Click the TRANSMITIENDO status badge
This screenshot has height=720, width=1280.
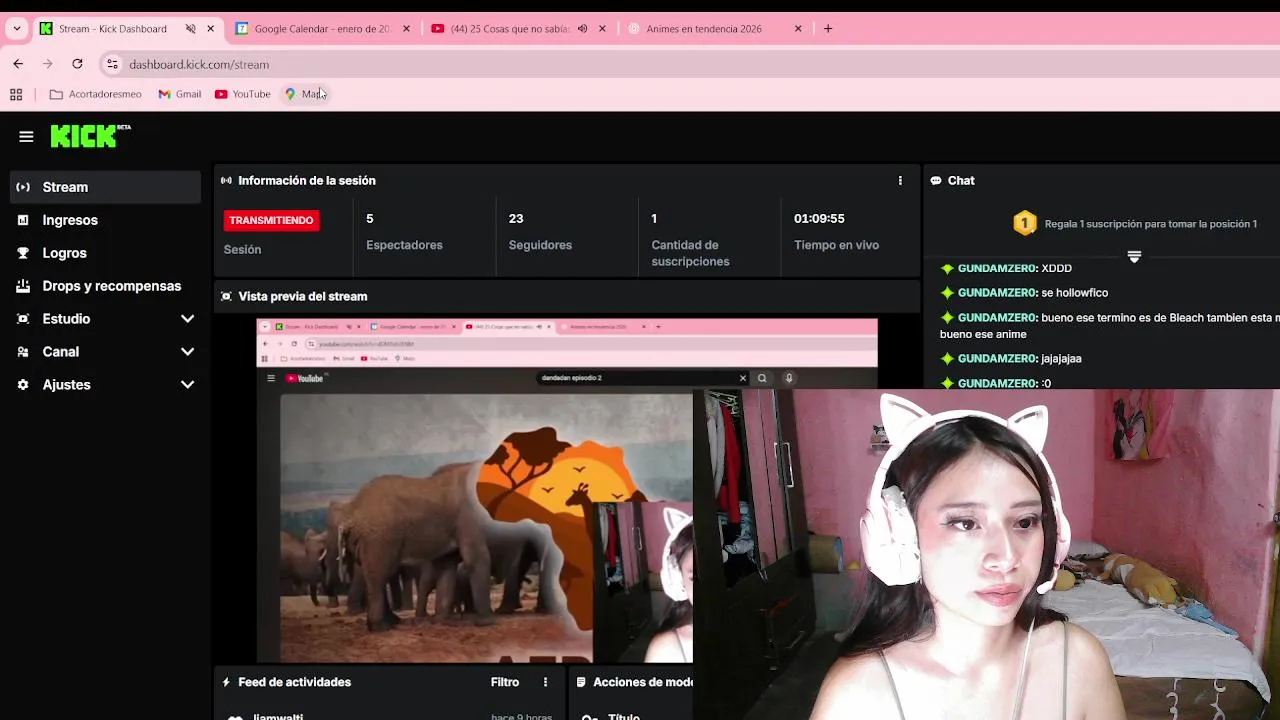coord(271,220)
